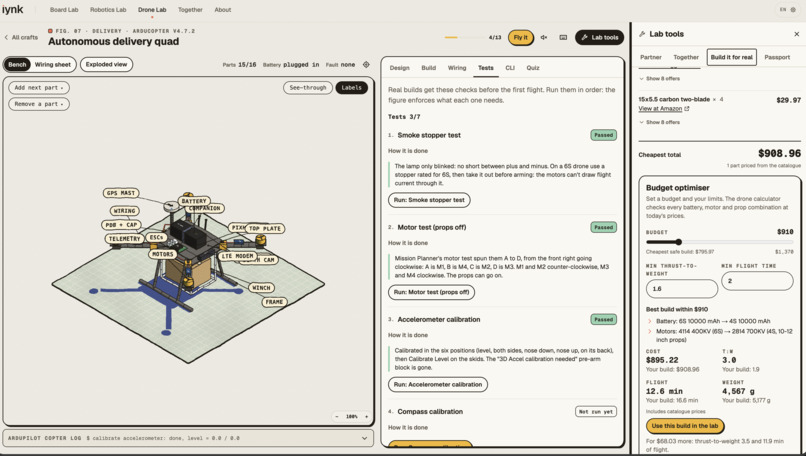
Task: Expand the Ardupilot Copter Log
Action: click(x=364, y=439)
